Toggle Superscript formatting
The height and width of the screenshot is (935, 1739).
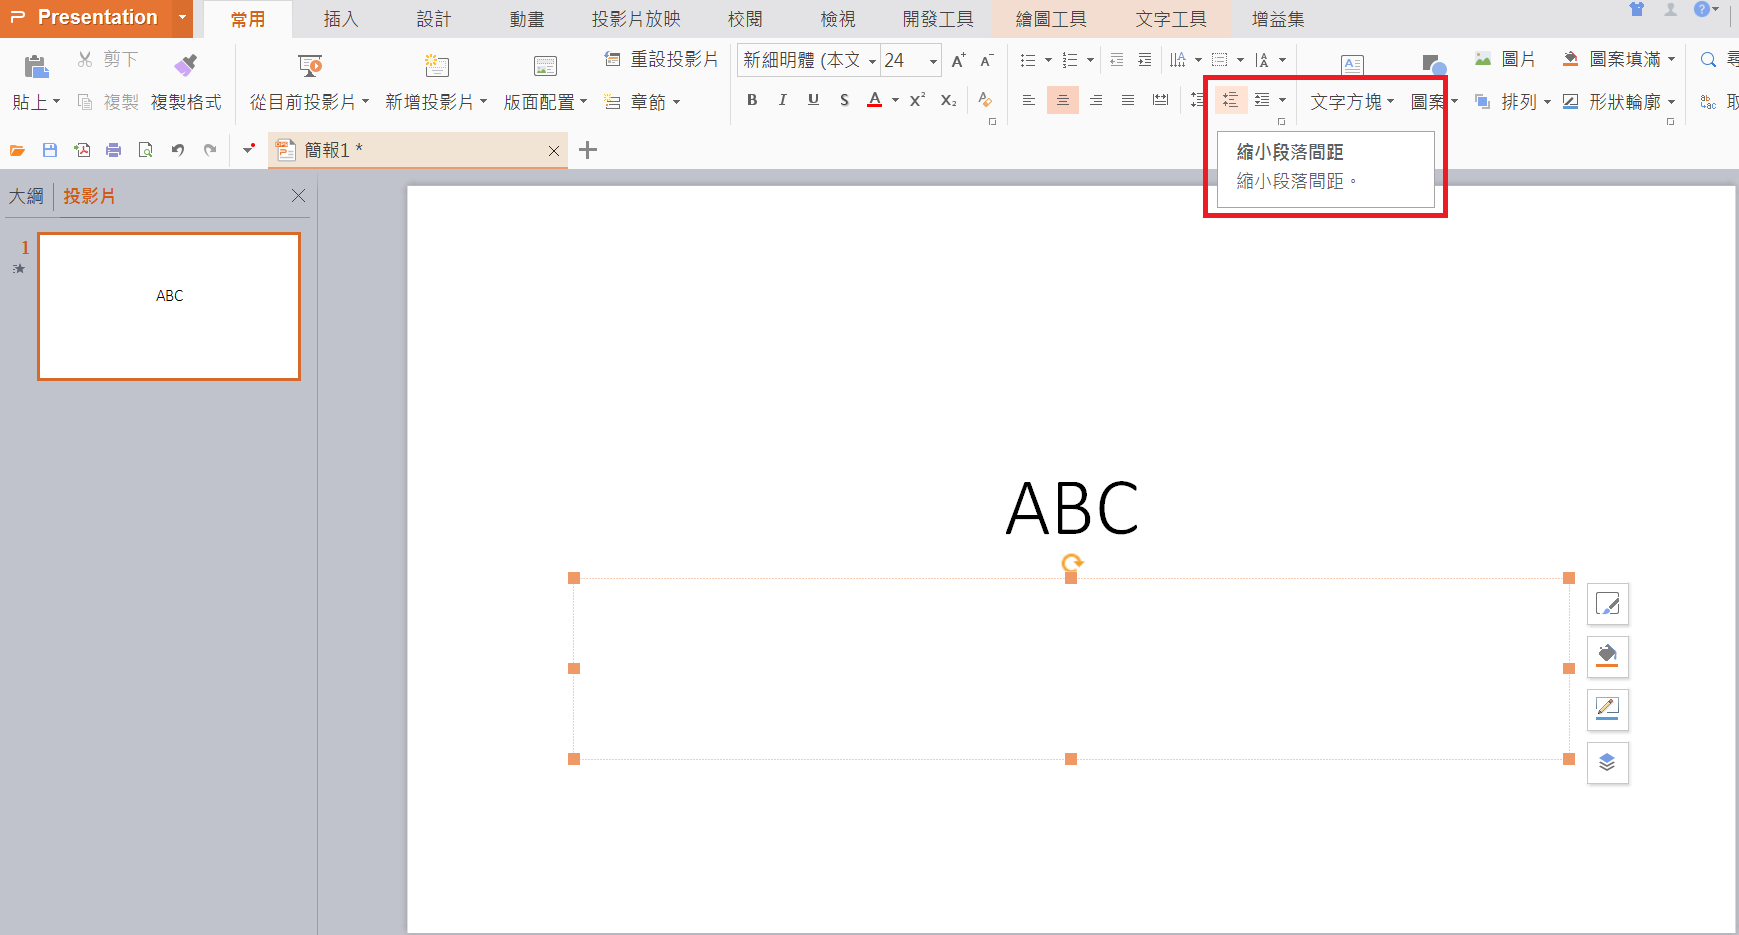click(917, 100)
